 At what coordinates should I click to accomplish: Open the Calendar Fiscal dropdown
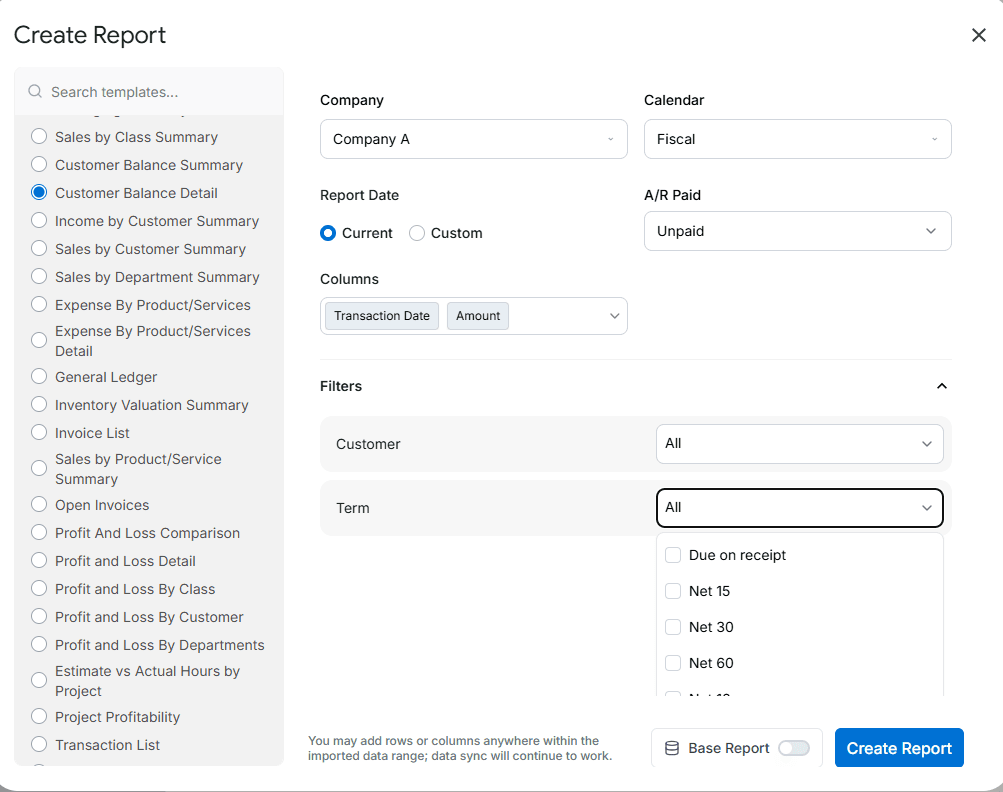tap(797, 139)
